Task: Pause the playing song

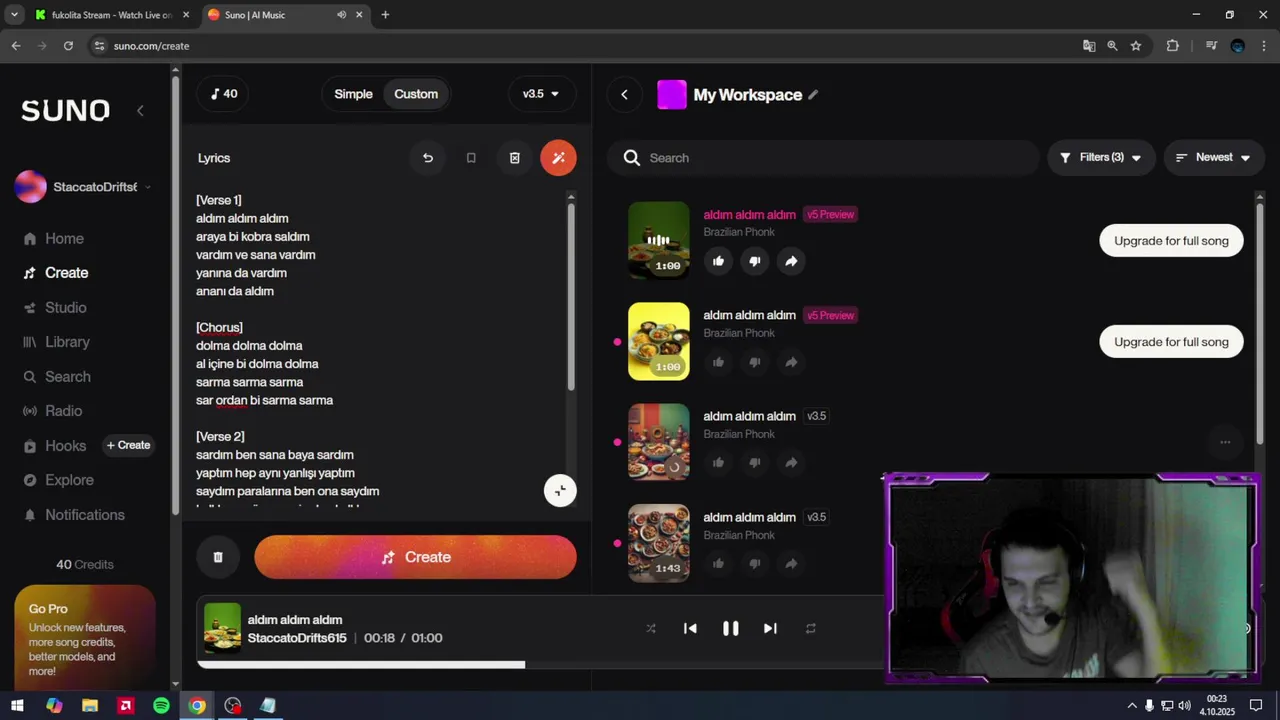Action: (731, 628)
